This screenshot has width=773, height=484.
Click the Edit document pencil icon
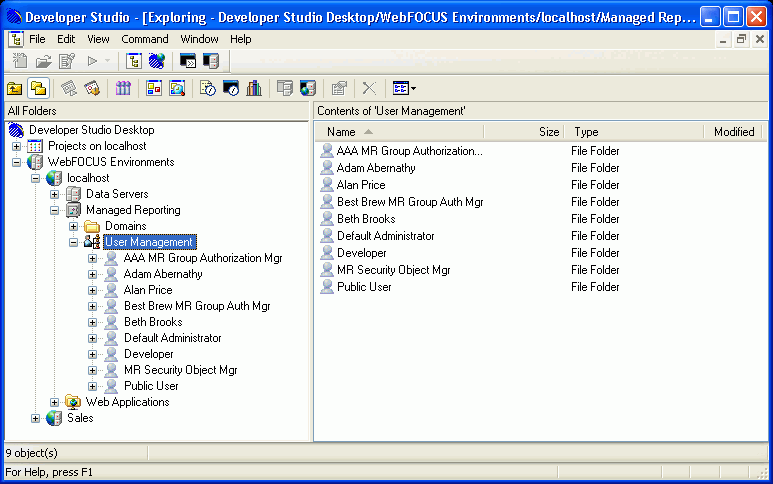click(67, 61)
